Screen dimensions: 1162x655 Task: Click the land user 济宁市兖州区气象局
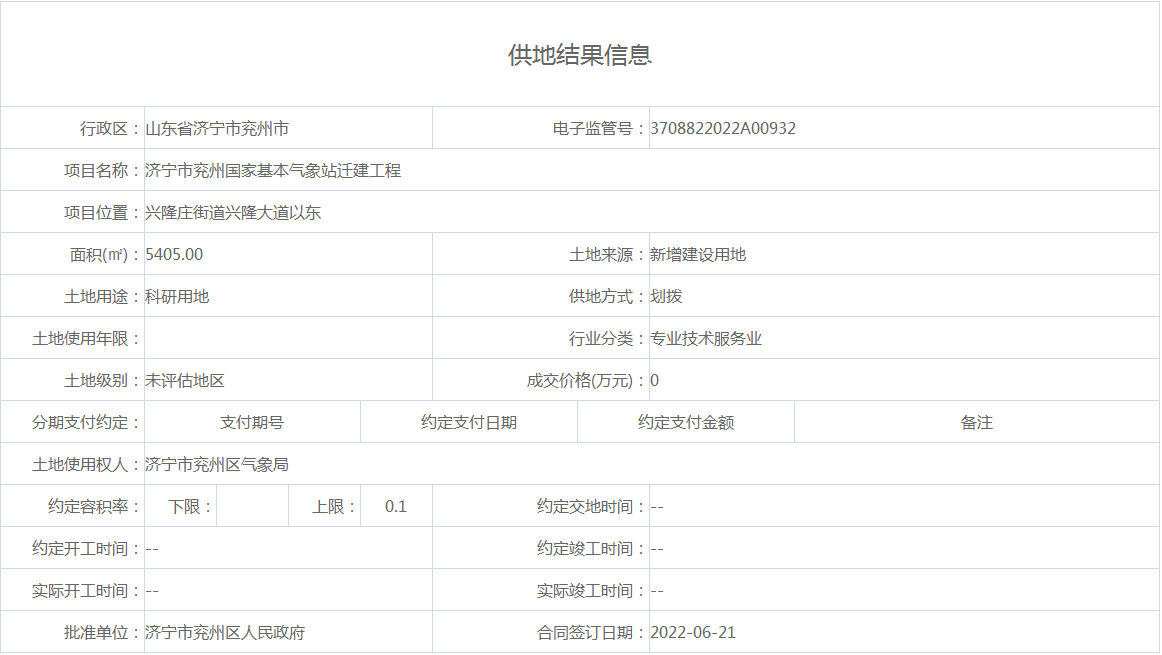[217, 464]
